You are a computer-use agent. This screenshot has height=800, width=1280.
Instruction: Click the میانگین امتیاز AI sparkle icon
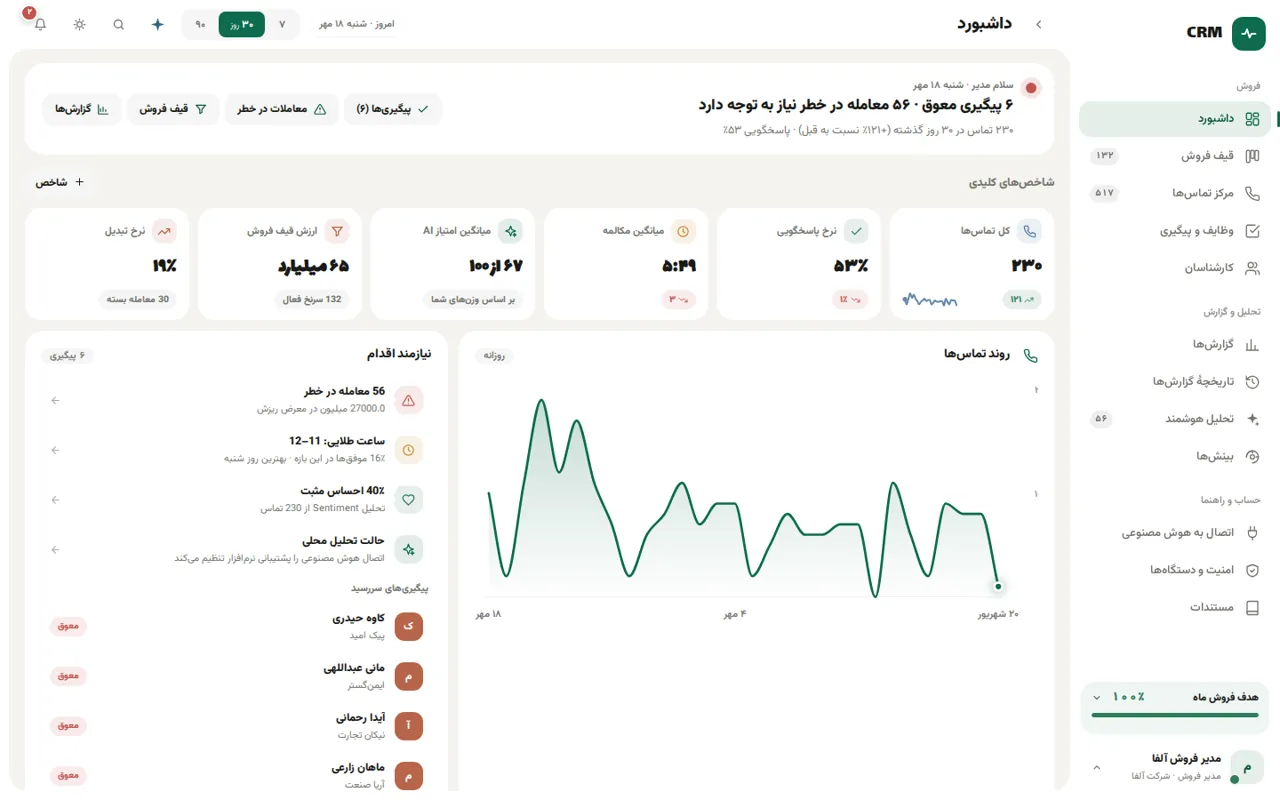tap(511, 231)
